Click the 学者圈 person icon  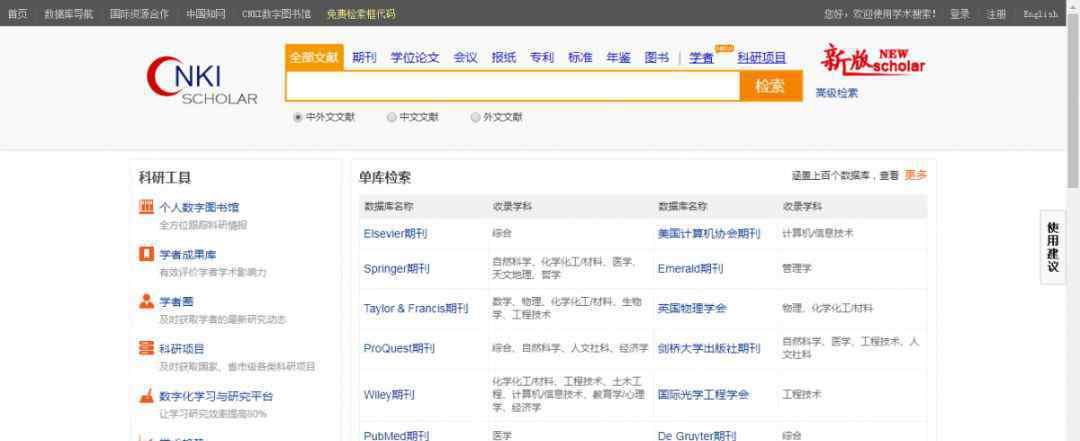[146, 301]
